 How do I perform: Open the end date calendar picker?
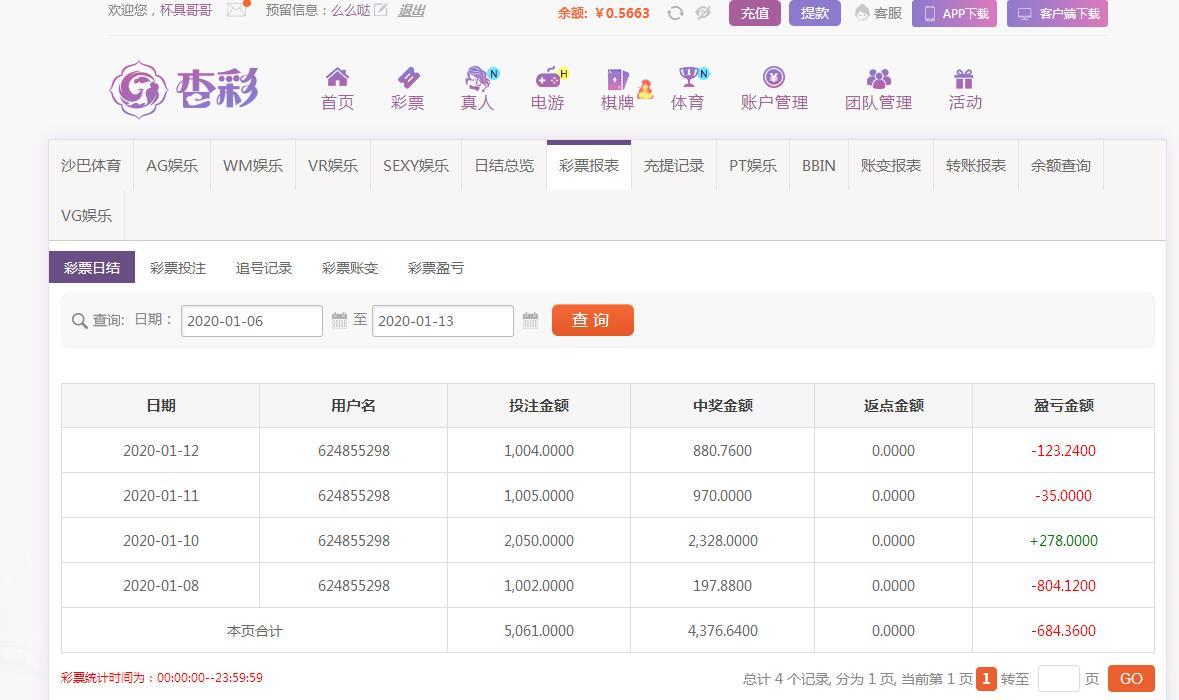[x=530, y=320]
